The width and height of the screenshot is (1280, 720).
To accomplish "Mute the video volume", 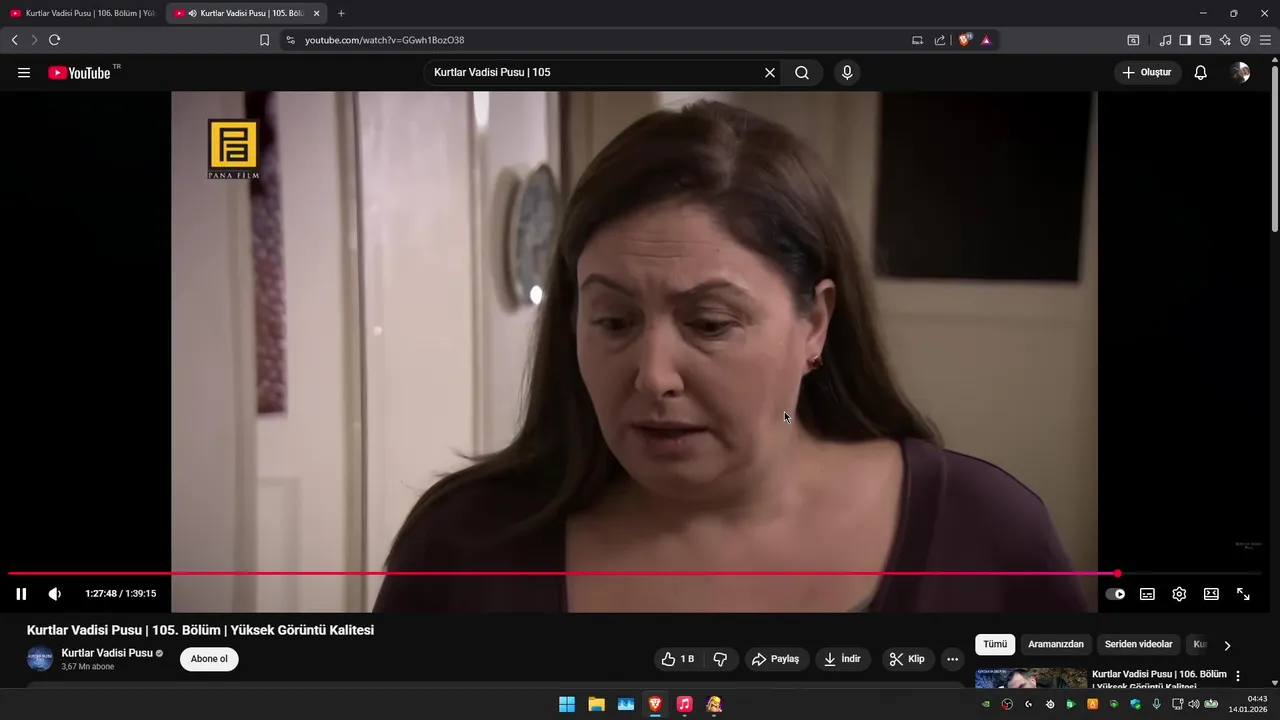I will click(55, 594).
